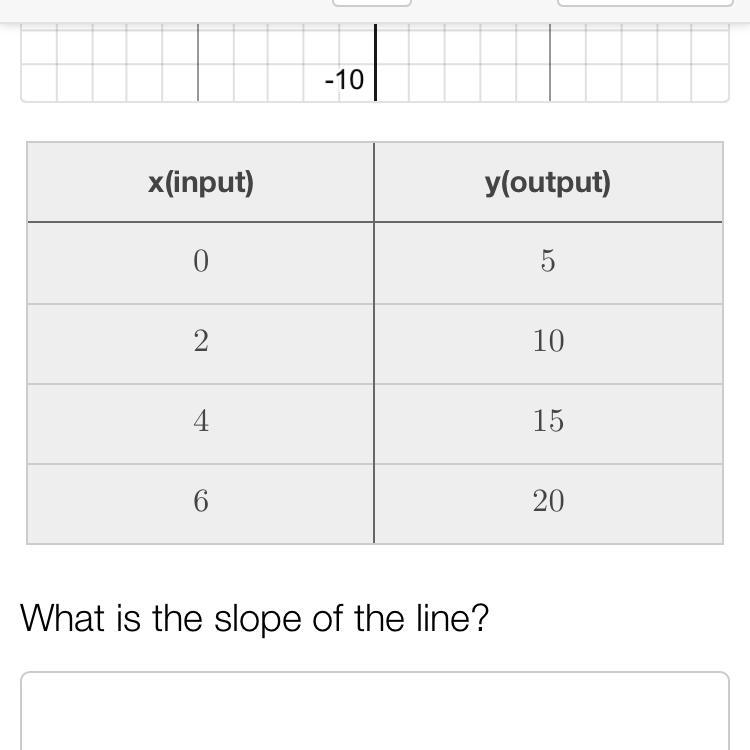Click the table cell with x value 0

click(200, 263)
